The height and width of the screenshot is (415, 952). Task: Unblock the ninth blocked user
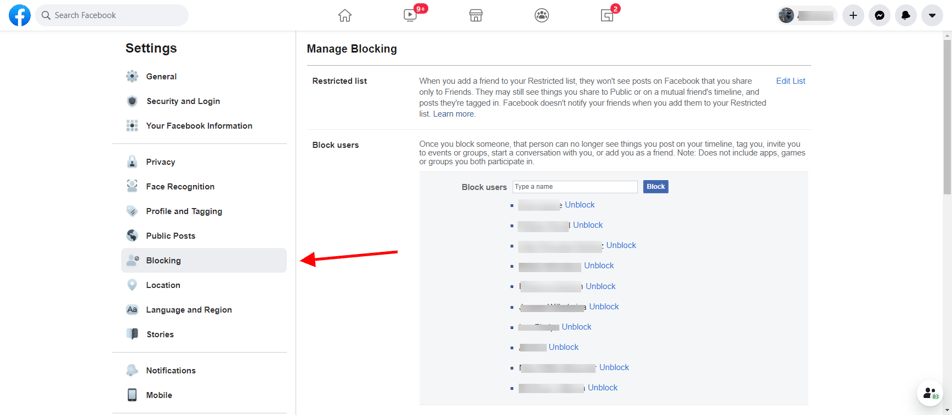[614, 367]
